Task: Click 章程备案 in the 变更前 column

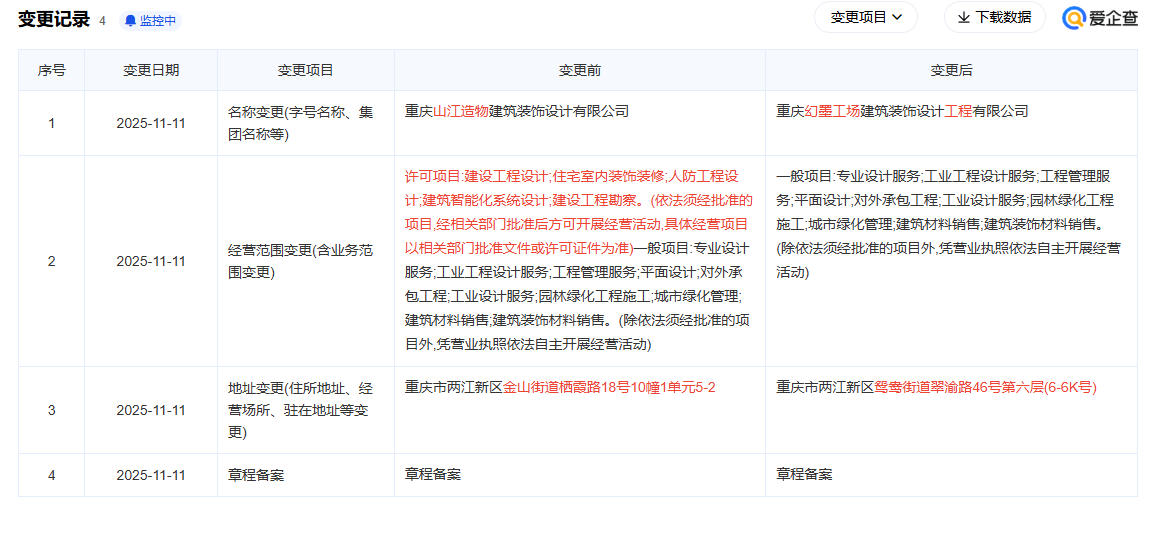Action: pos(432,475)
